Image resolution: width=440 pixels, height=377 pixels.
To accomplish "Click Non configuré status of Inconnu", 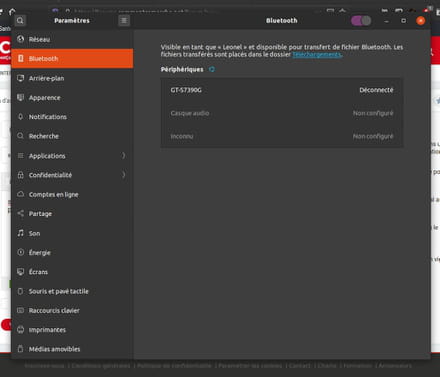I will pyautogui.click(x=373, y=136).
